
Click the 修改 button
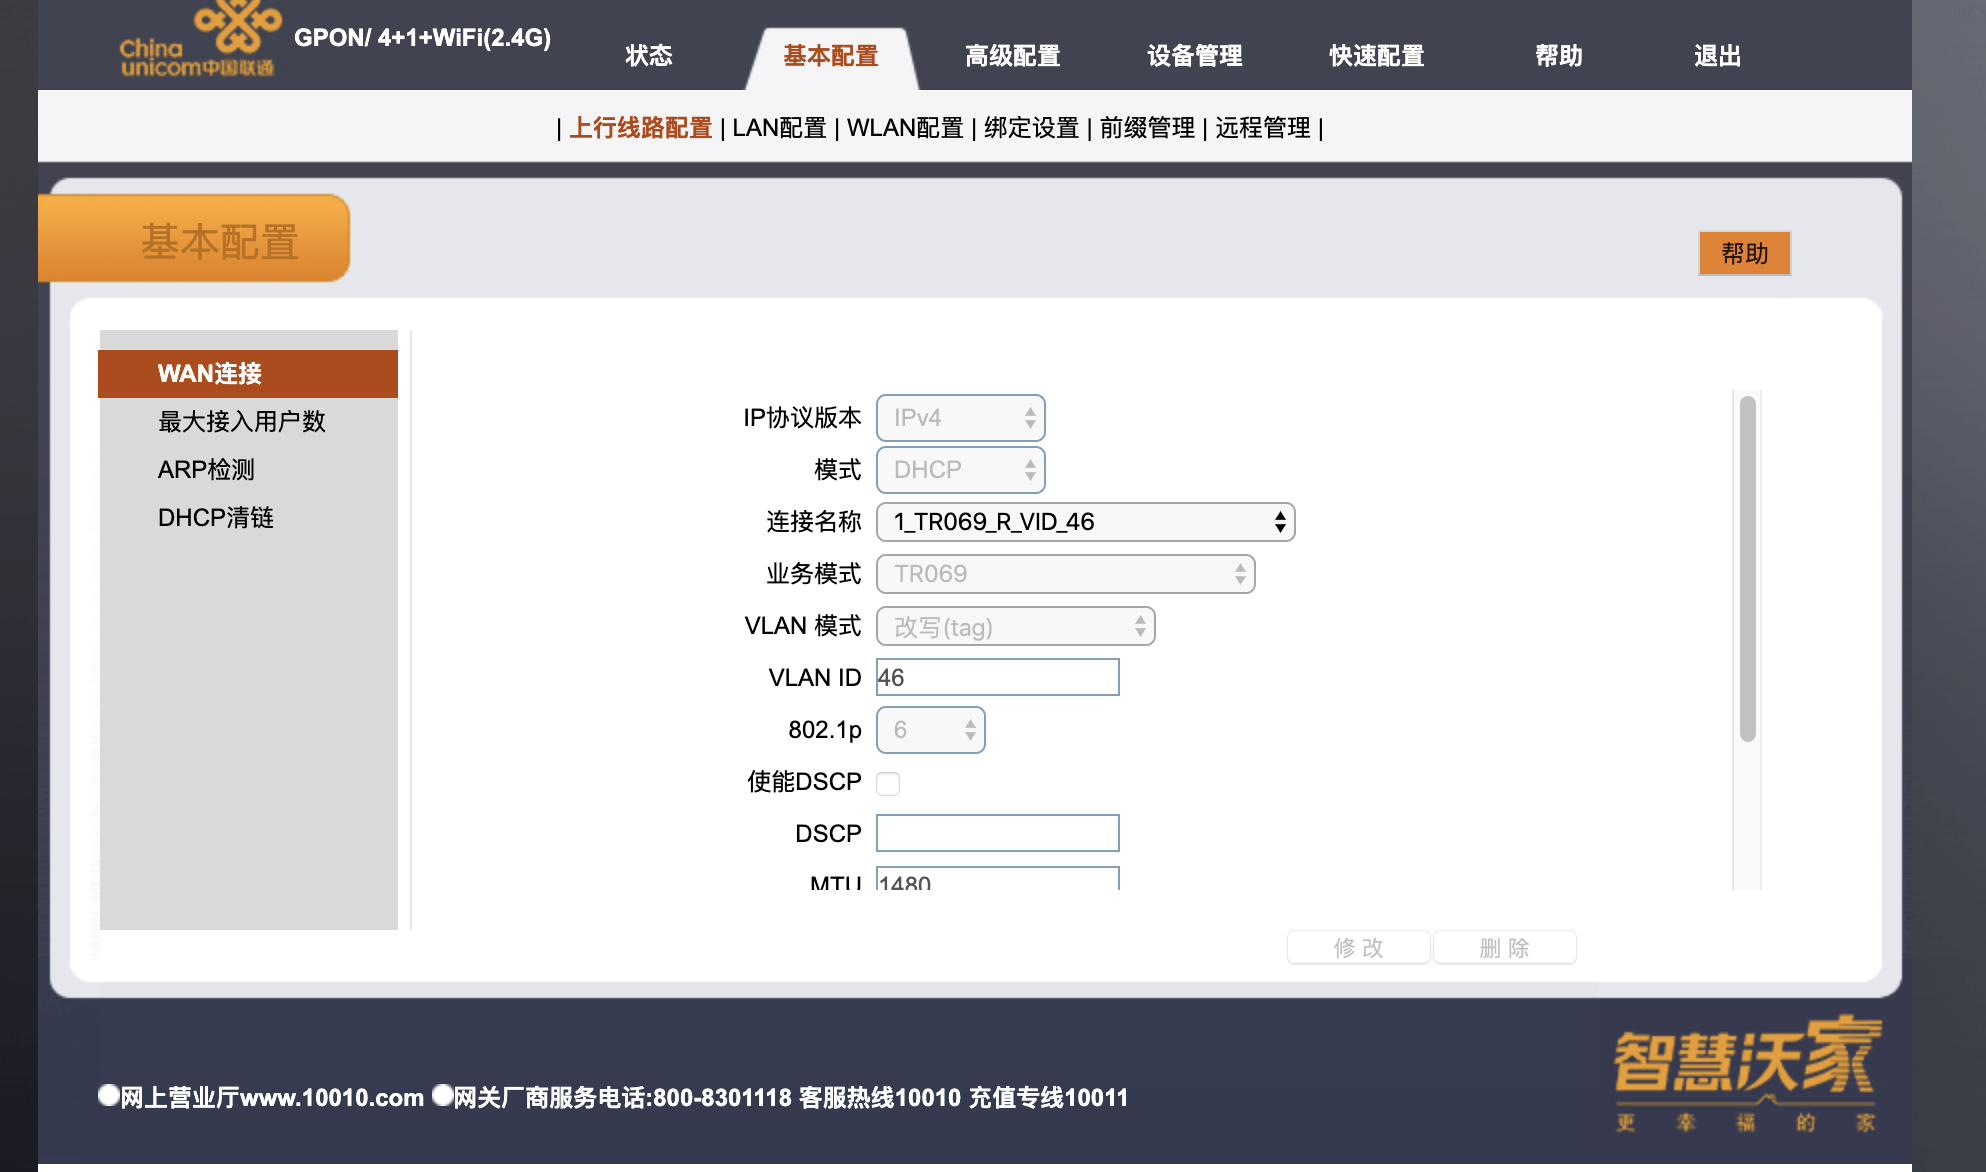tap(1359, 947)
